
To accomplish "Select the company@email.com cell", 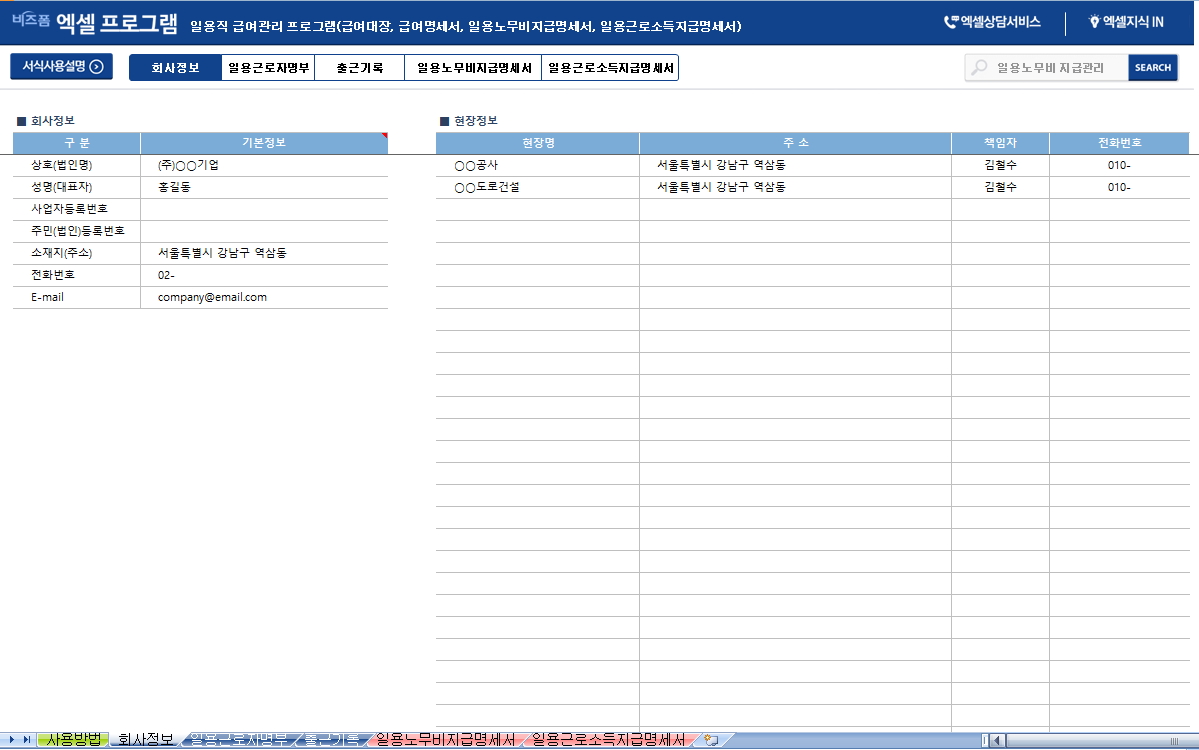I will click(x=263, y=297).
